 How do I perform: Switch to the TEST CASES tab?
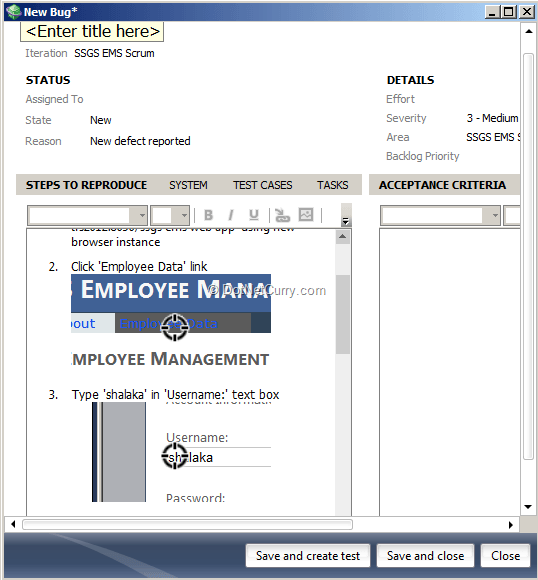(262, 185)
